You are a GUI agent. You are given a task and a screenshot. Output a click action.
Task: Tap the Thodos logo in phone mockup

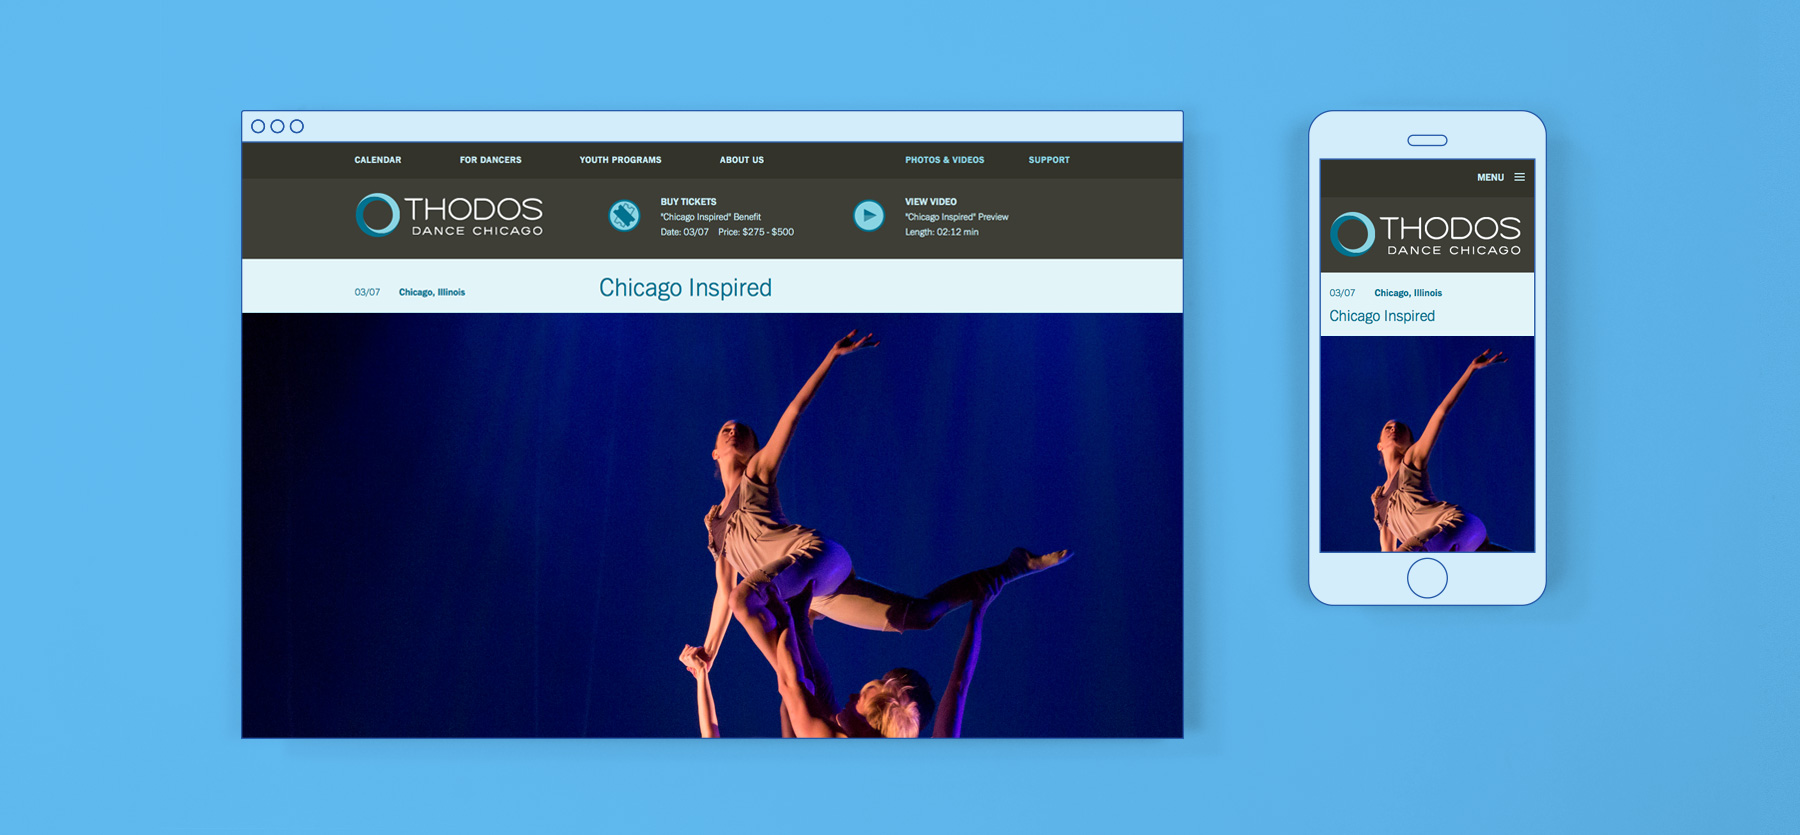click(1425, 235)
